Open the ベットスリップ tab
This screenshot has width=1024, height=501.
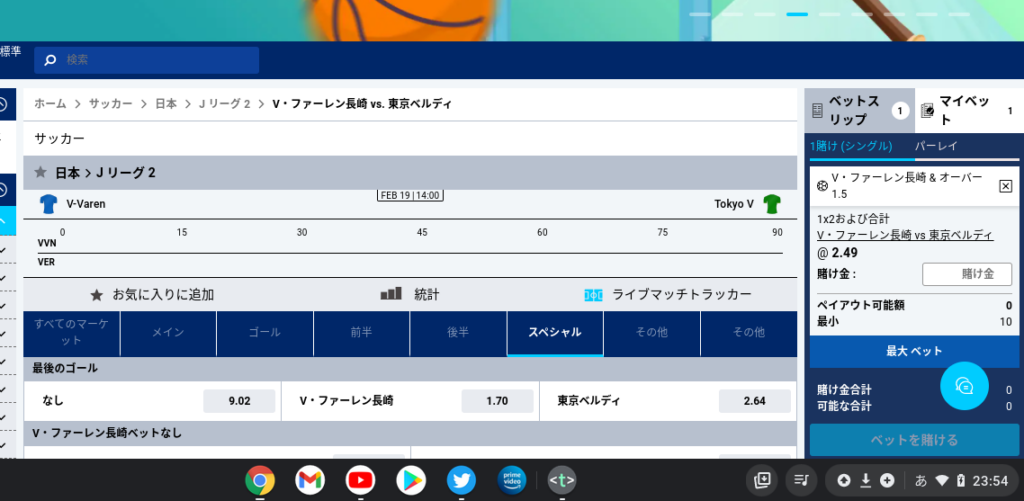pos(859,110)
